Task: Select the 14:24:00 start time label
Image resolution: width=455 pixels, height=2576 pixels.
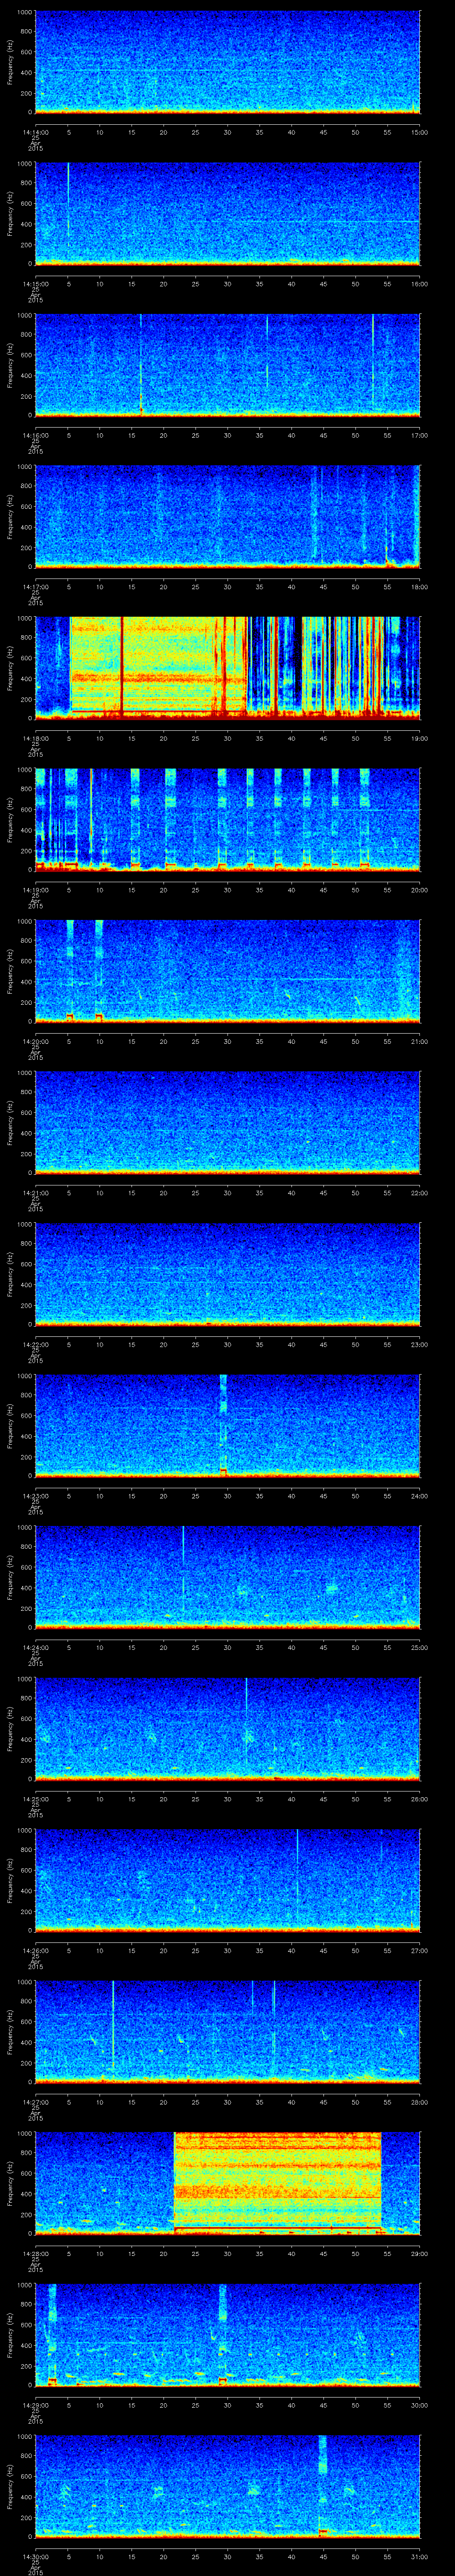Action: point(35,1647)
